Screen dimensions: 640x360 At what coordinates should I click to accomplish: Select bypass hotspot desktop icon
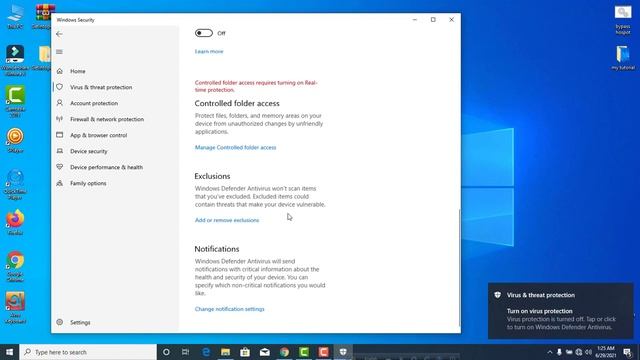pos(623,20)
